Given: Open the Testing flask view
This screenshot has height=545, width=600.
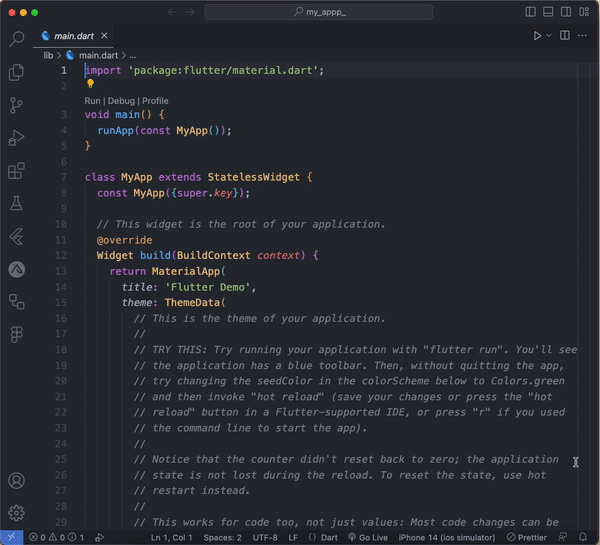Looking at the screenshot, I should tap(16, 203).
